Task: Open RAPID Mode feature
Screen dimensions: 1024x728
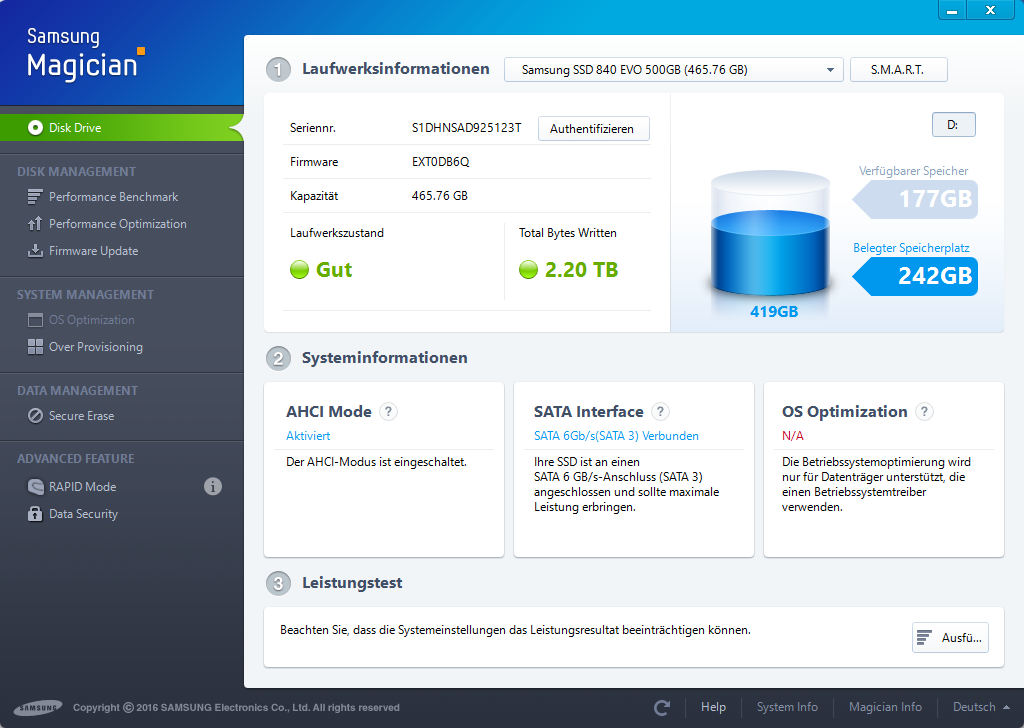Action: (x=82, y=486)
